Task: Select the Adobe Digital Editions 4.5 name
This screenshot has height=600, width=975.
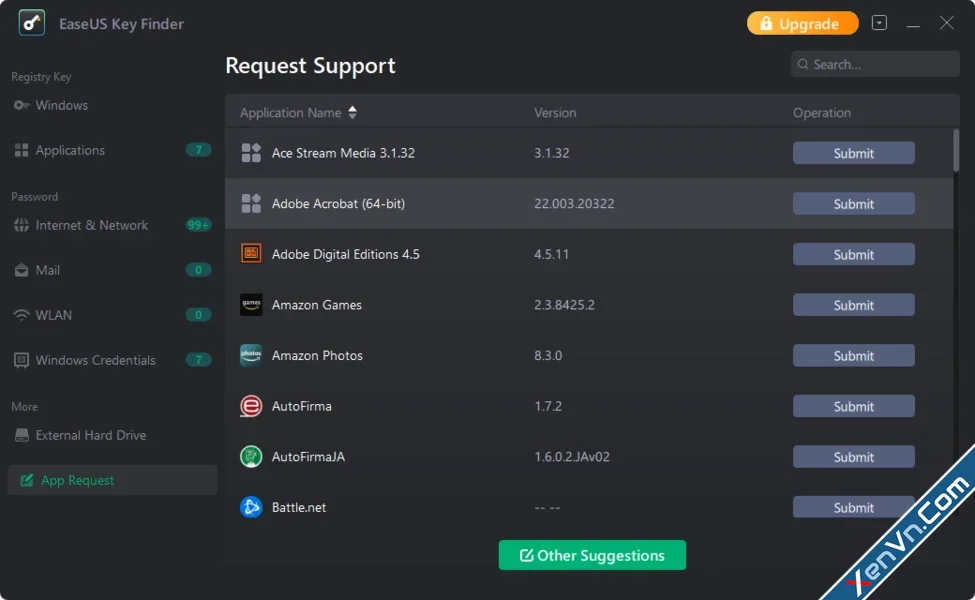Action: pos(346,254)
